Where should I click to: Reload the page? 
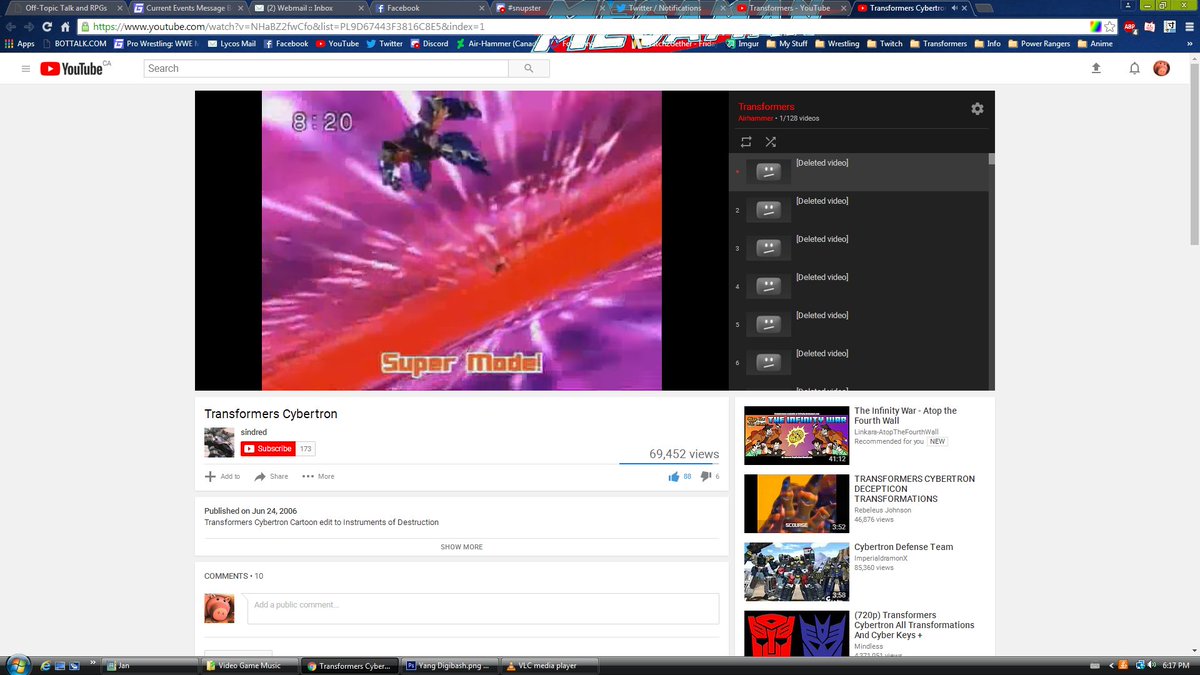pos(47,27)
